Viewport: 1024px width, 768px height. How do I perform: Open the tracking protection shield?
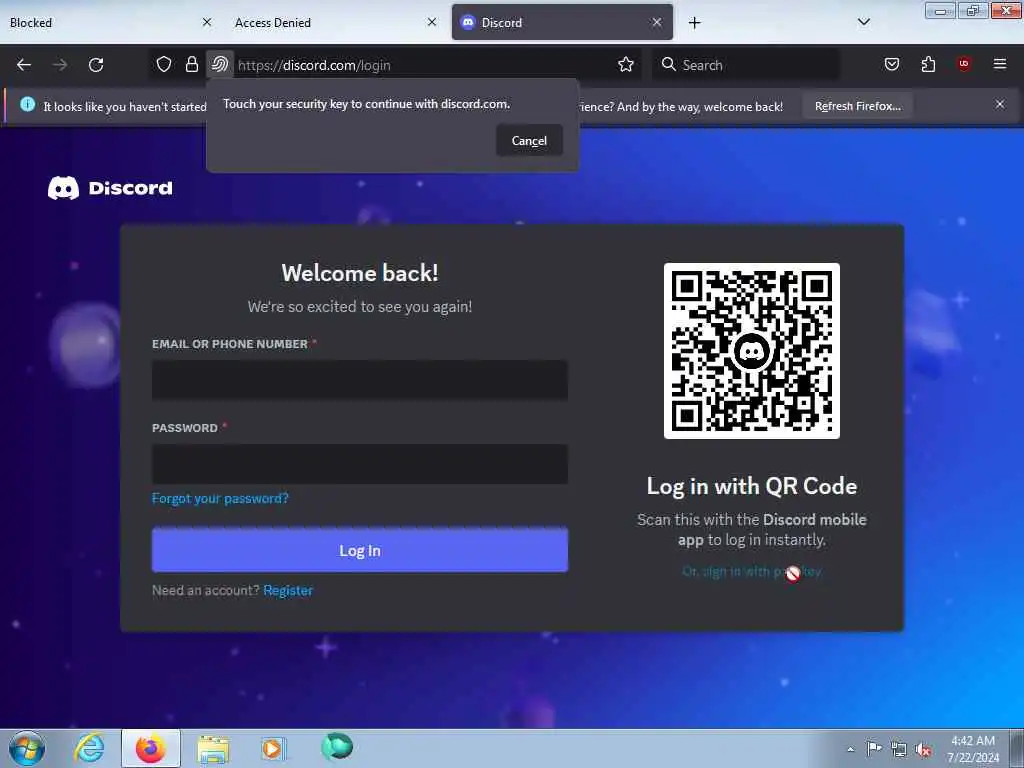coord(164,65)
